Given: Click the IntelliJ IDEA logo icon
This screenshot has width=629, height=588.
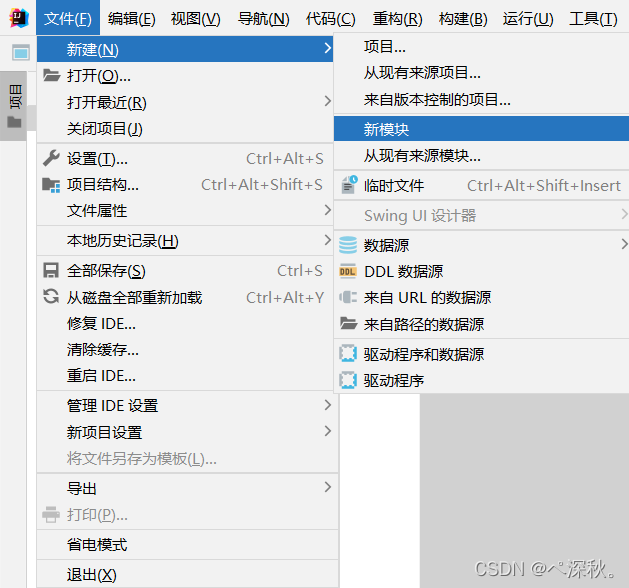Looking at the screenshot, I should click(x=18, y=18).
